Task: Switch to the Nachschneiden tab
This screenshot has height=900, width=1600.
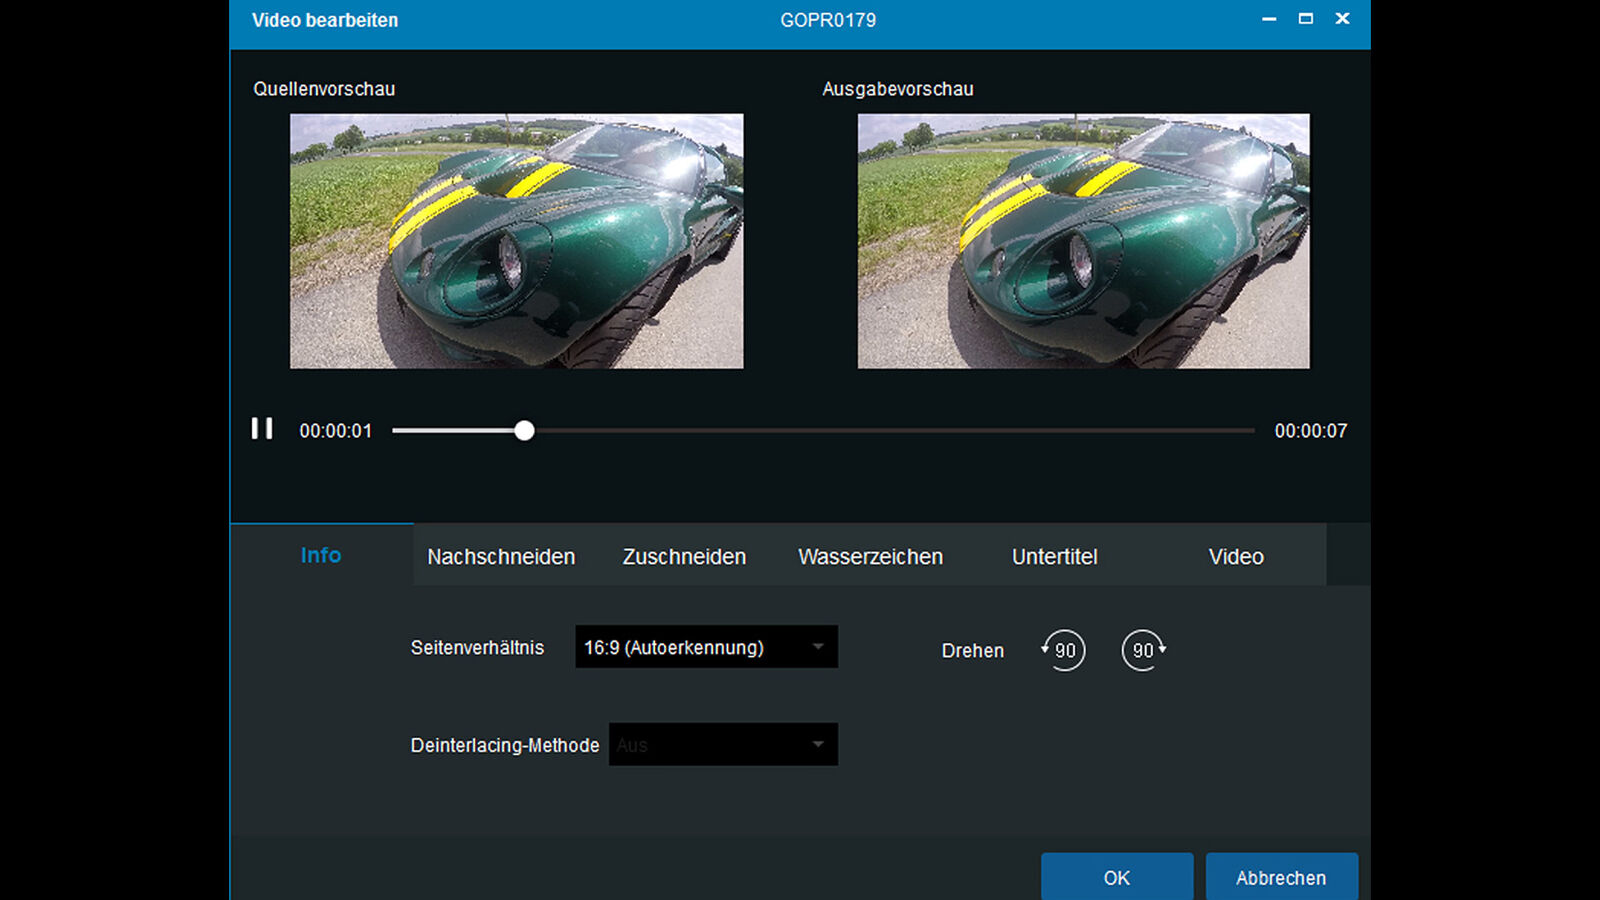Action: pyautogui.click(x=500, y=556)
